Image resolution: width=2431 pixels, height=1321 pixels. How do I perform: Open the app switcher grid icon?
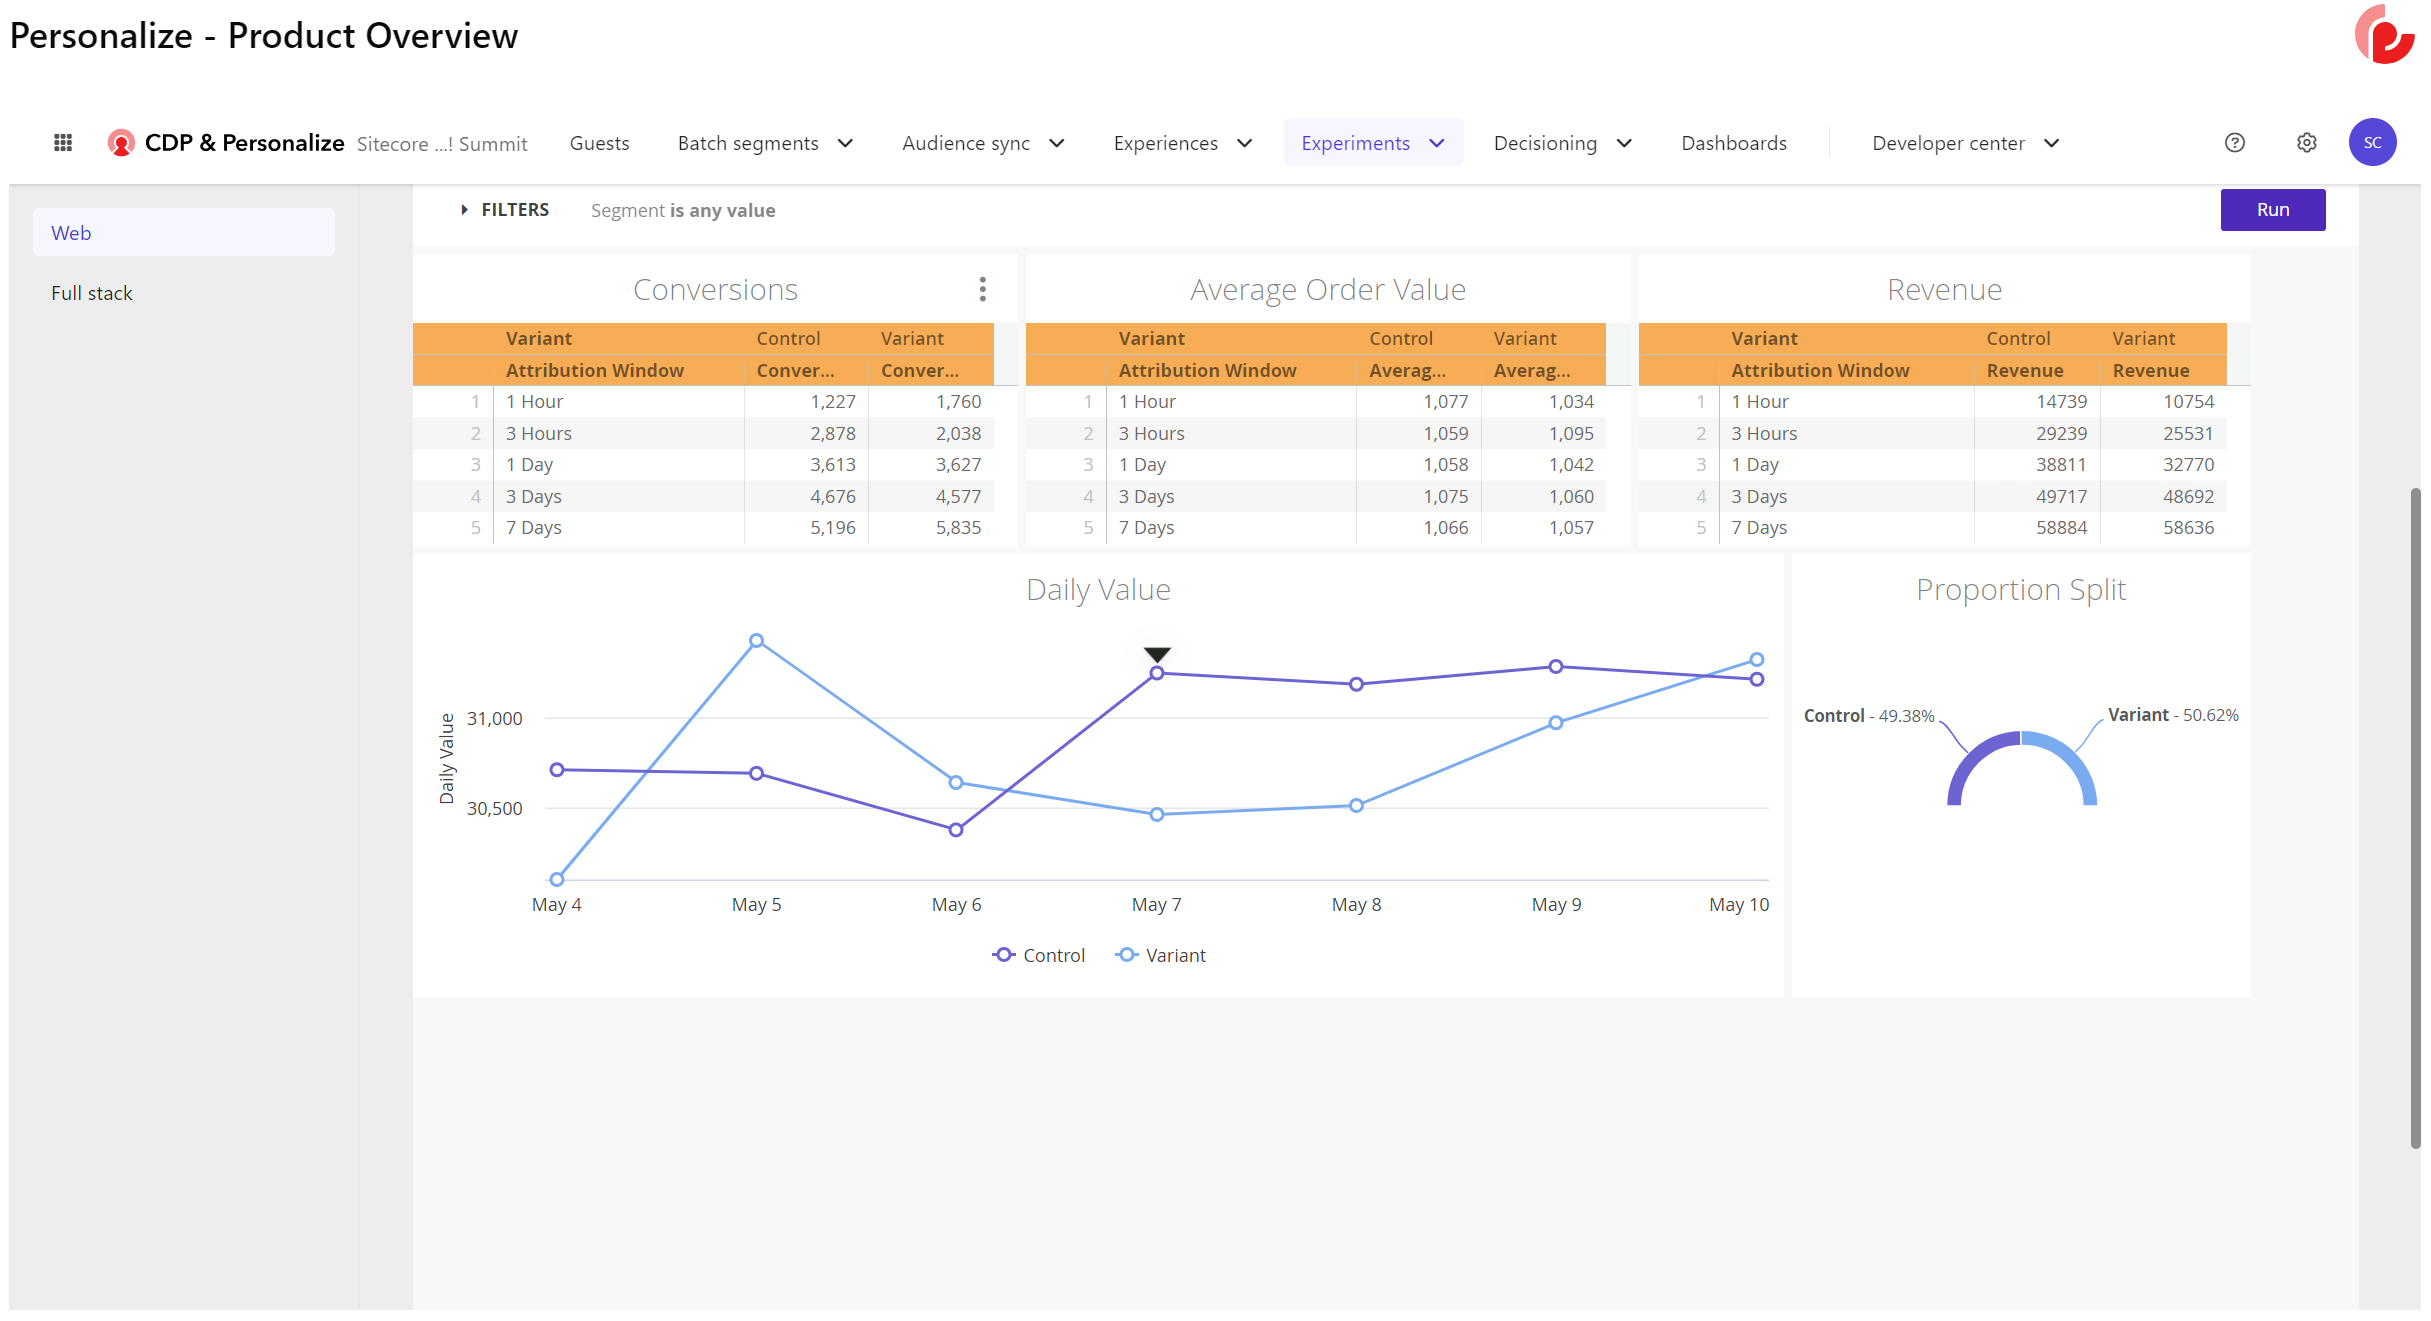tap(63, 143)
